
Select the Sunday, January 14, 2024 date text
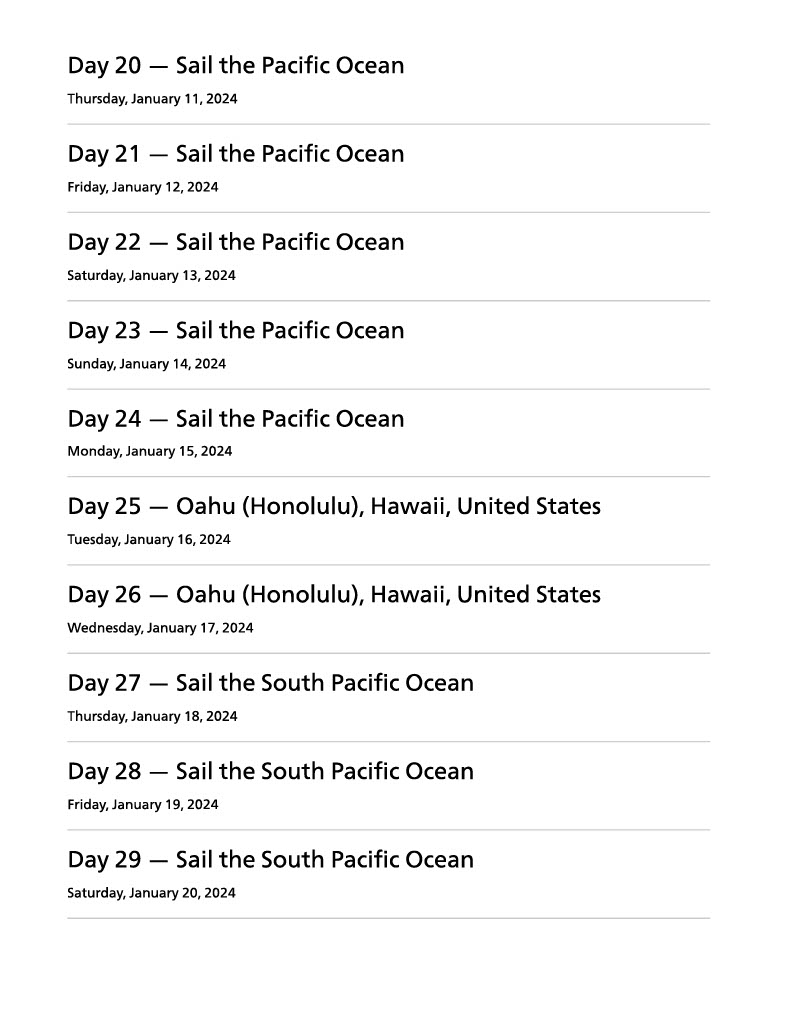pyautogui.click(x=146, y=364)
